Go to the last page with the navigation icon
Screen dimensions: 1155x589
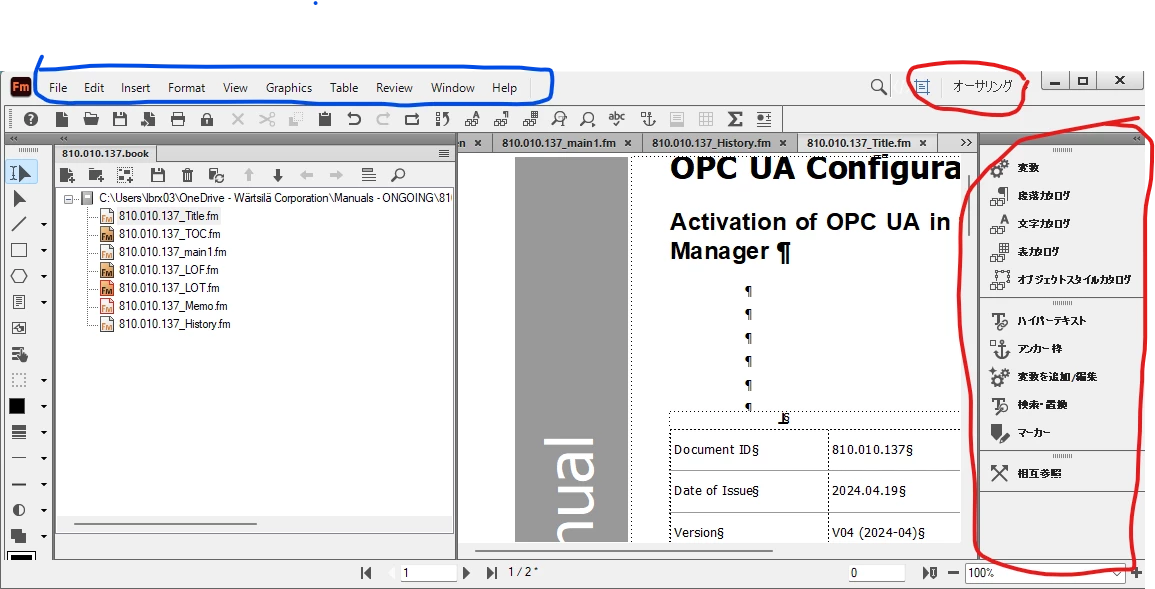click(x=491, y=573)
